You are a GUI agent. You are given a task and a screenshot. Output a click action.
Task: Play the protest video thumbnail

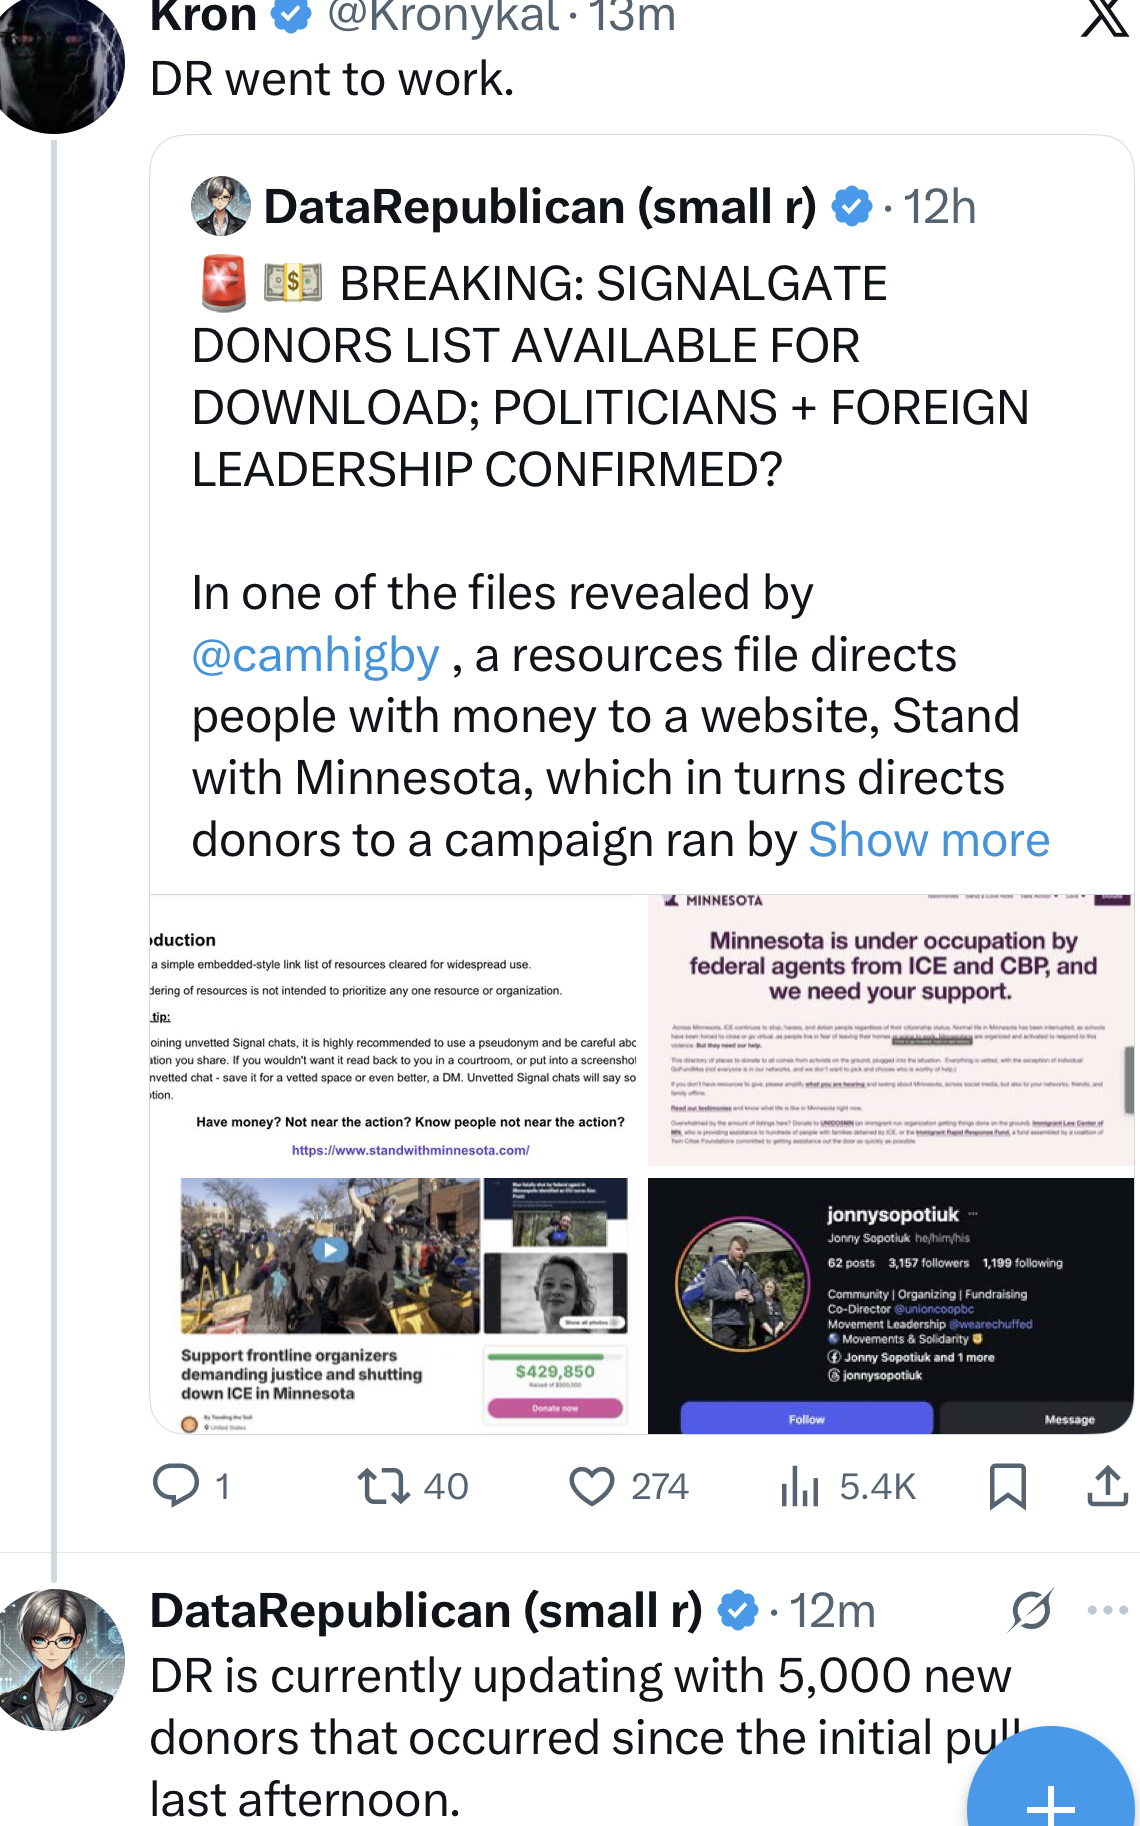pyautogui.click(x=330, y=1250)
